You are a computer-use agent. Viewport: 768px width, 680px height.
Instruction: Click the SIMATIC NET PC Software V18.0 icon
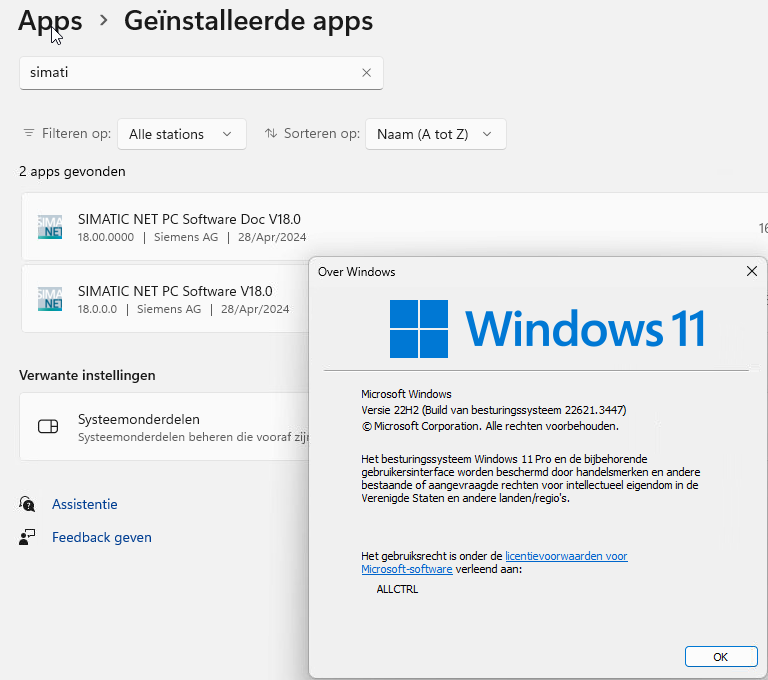[x=49, y=299]
